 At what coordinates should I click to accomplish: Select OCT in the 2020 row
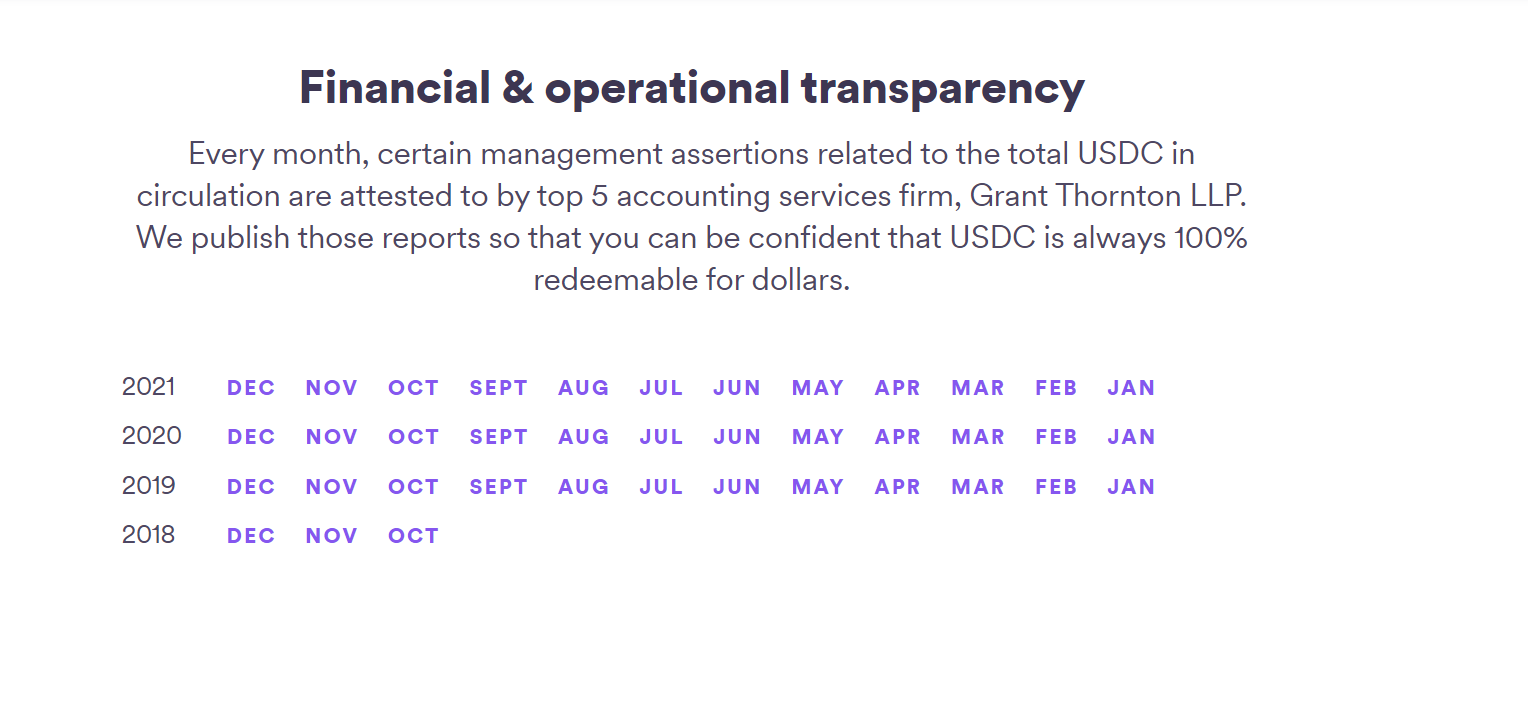(414, 437)
